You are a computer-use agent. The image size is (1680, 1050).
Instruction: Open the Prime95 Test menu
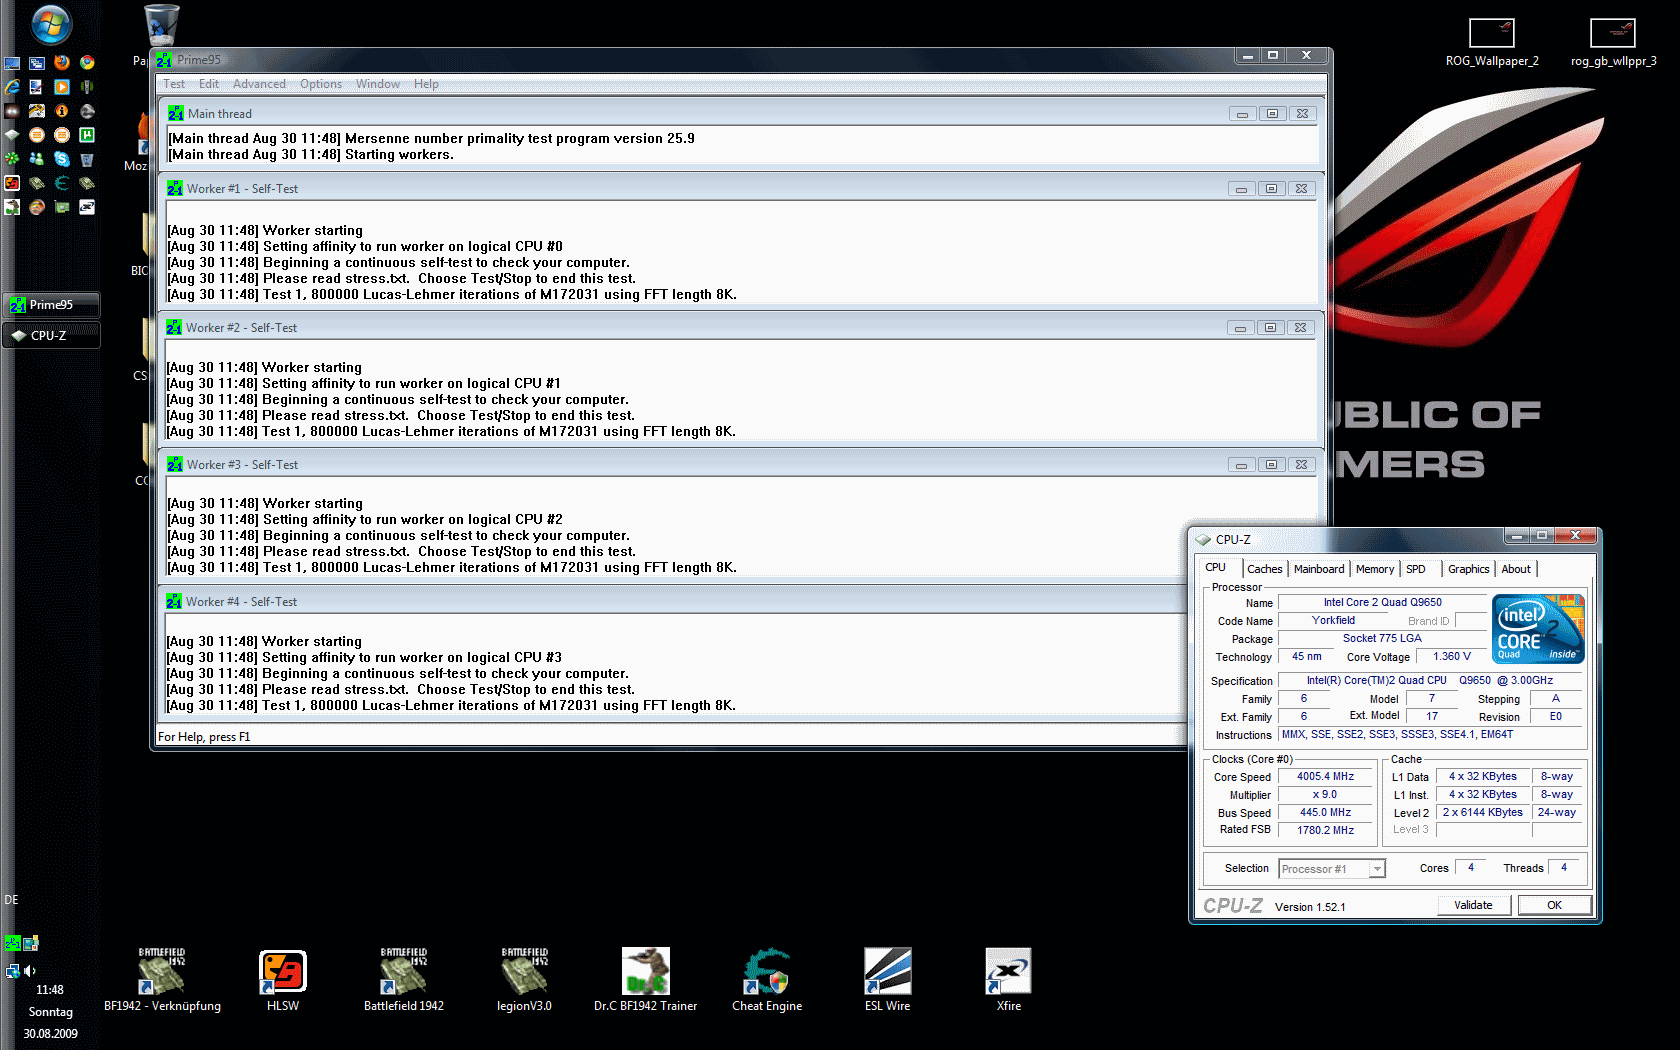pyautogui.click(x=174, y=84)
